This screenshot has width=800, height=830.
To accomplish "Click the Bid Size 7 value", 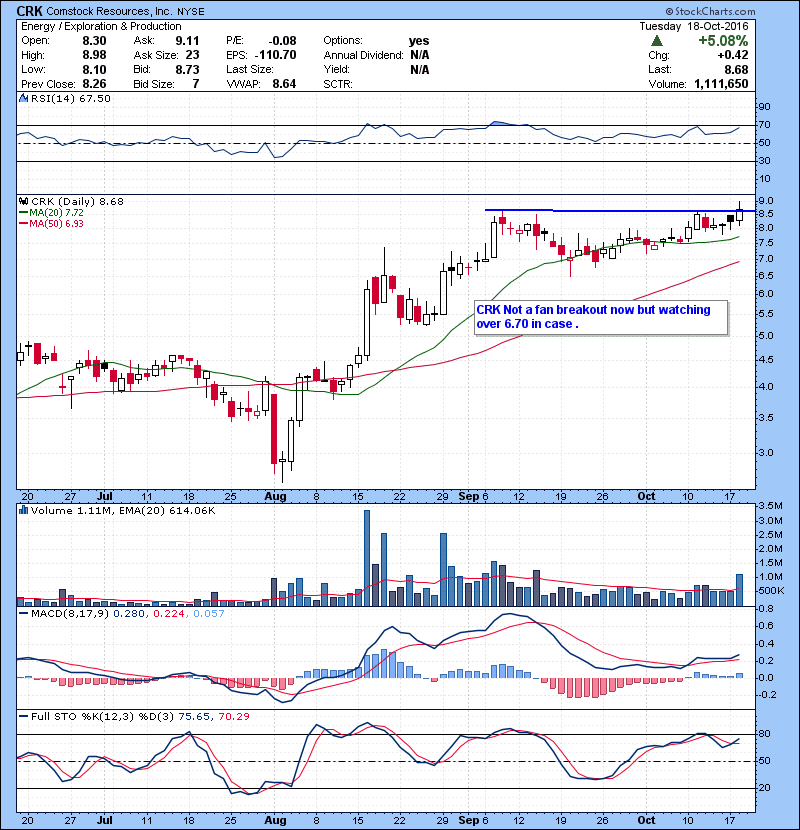I will click(196, 84).
